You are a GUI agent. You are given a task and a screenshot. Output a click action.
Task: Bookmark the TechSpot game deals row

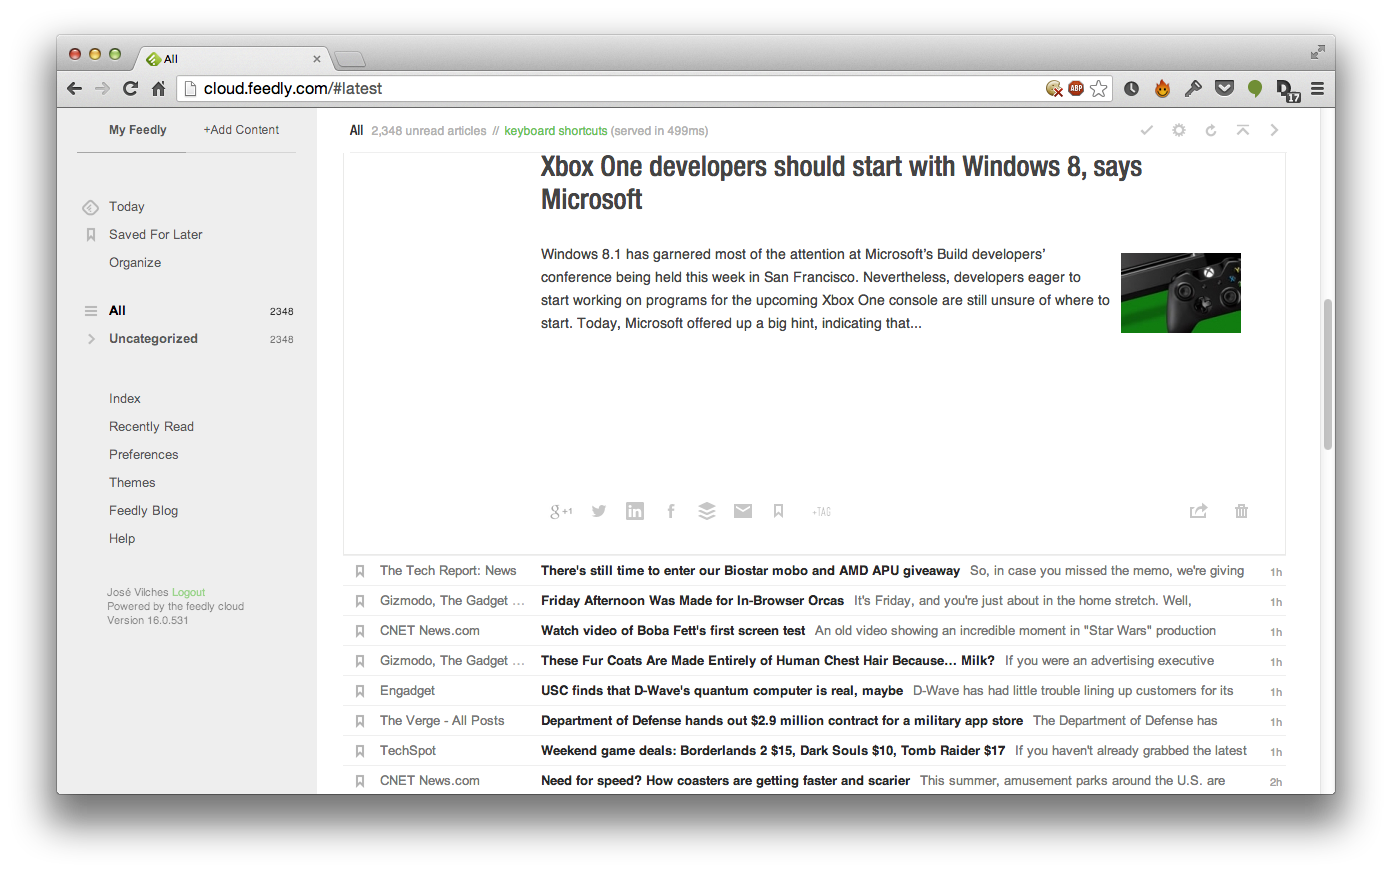pos(360,751)
